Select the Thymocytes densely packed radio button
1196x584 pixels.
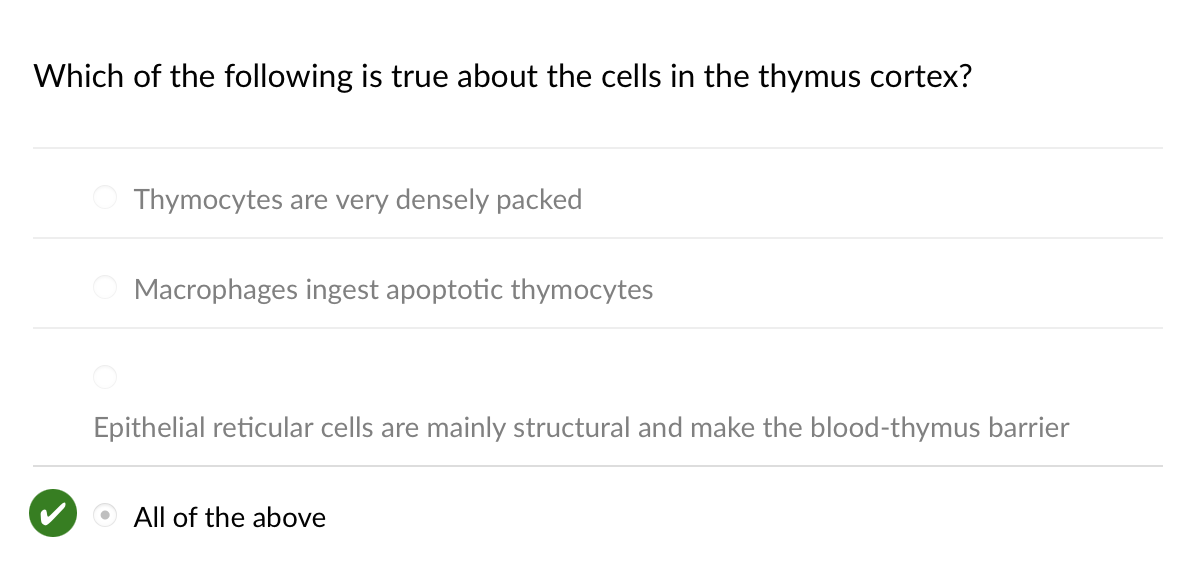coord(105,198)
